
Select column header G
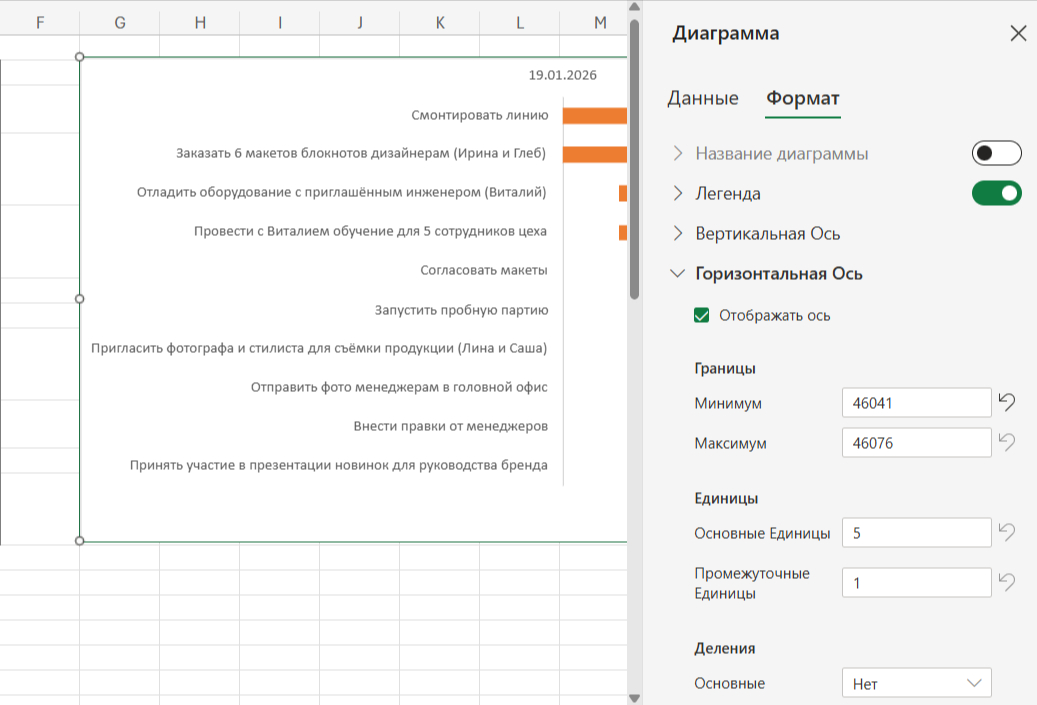(x=120, y=22)
